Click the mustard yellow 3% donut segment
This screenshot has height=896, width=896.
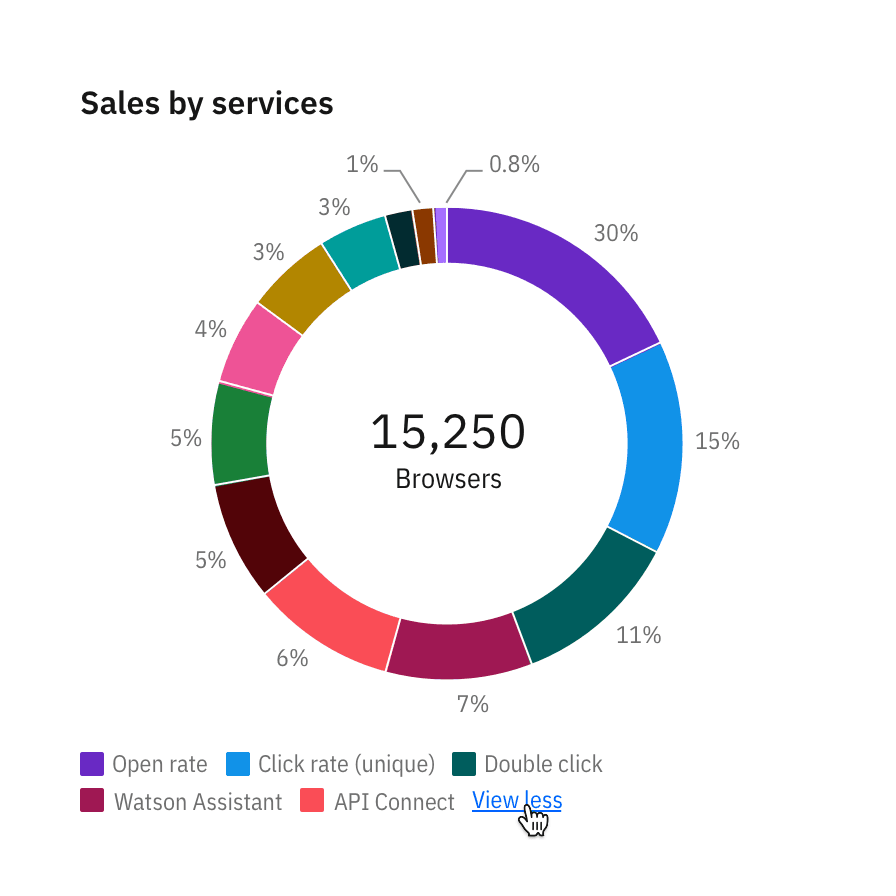point(303,289)
